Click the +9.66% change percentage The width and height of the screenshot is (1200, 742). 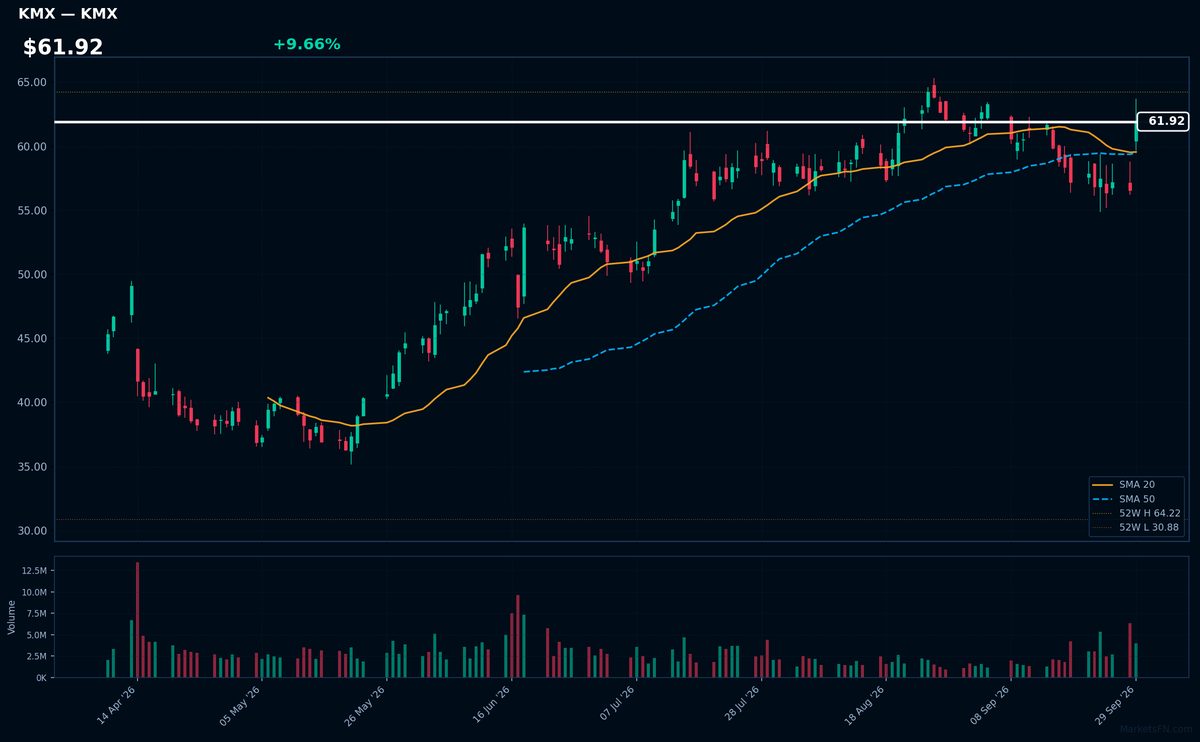pos(307,44)
